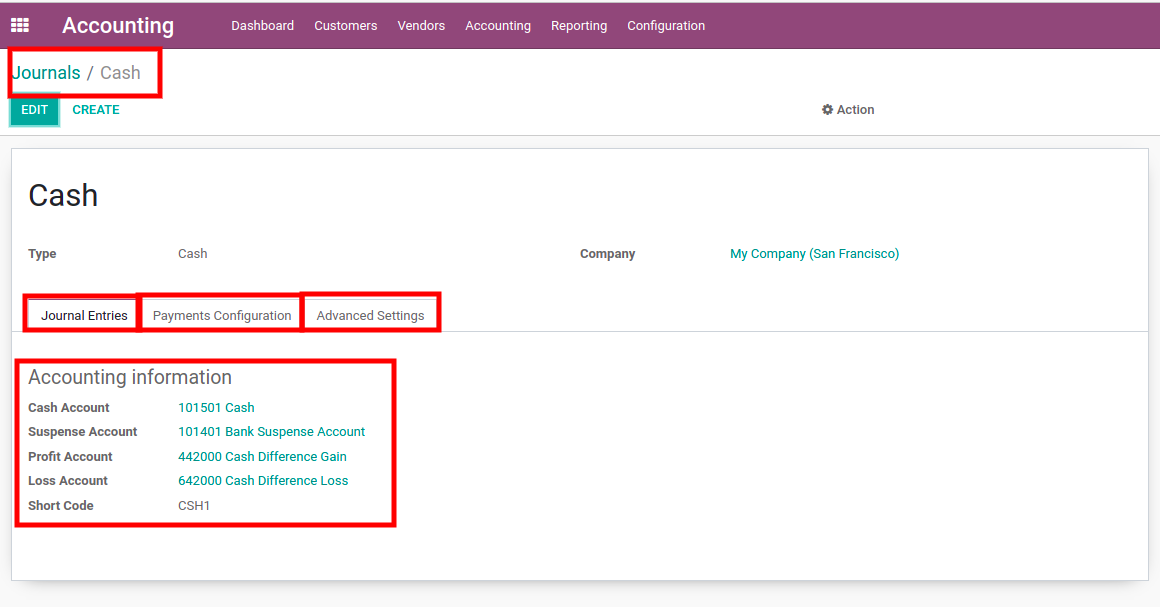1160x607 pixels.
Task: Switch to the Payments Configuration tab
Action: pyautogui.click(x=222, y=315)
